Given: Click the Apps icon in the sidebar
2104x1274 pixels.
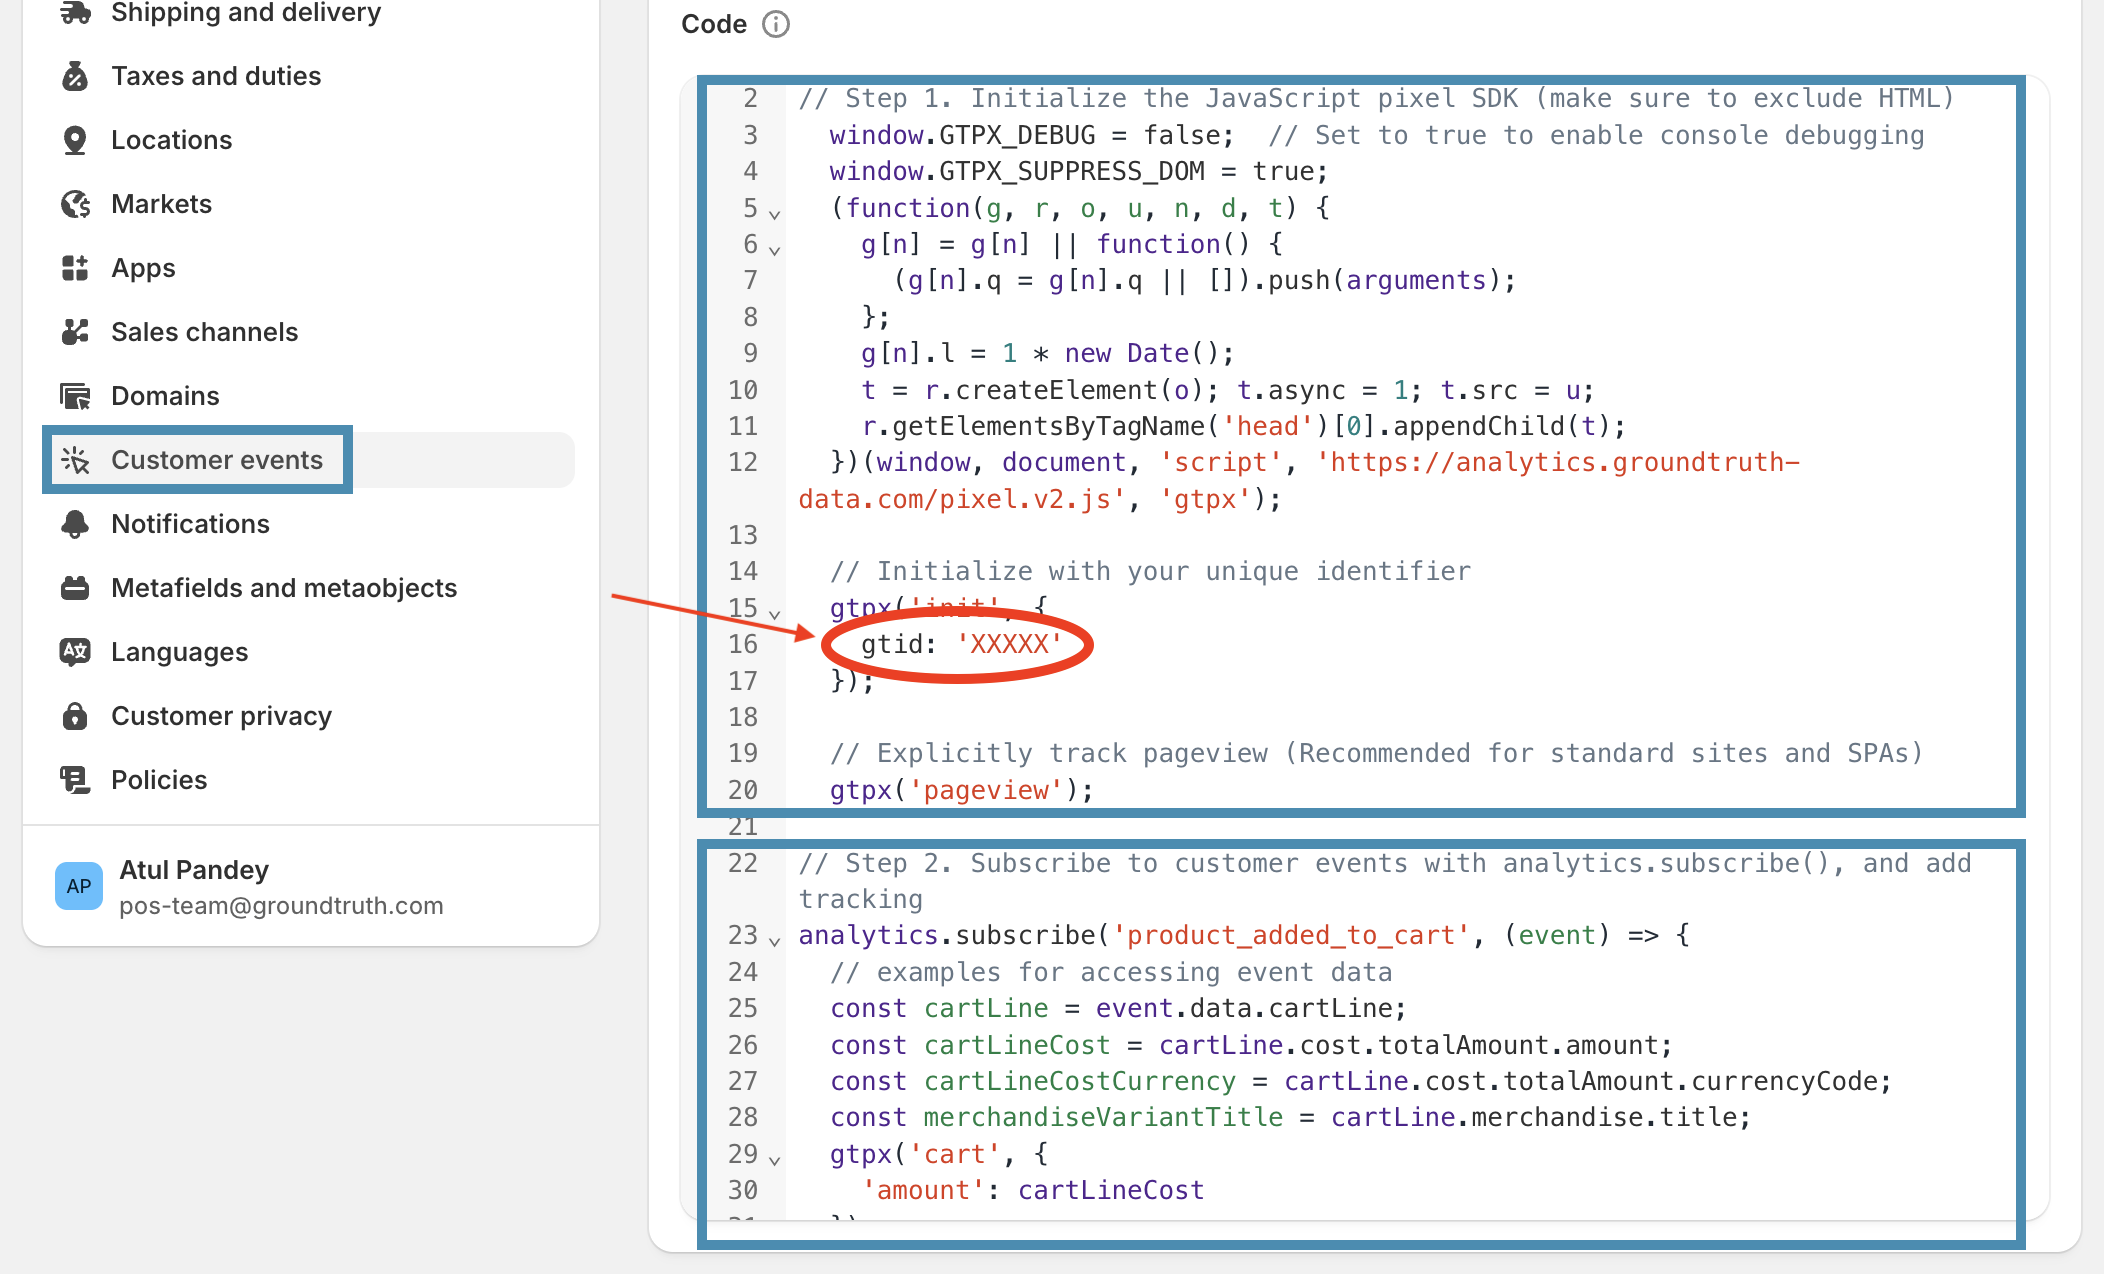Looking at the screenshot, I should [x=75, y=268].
